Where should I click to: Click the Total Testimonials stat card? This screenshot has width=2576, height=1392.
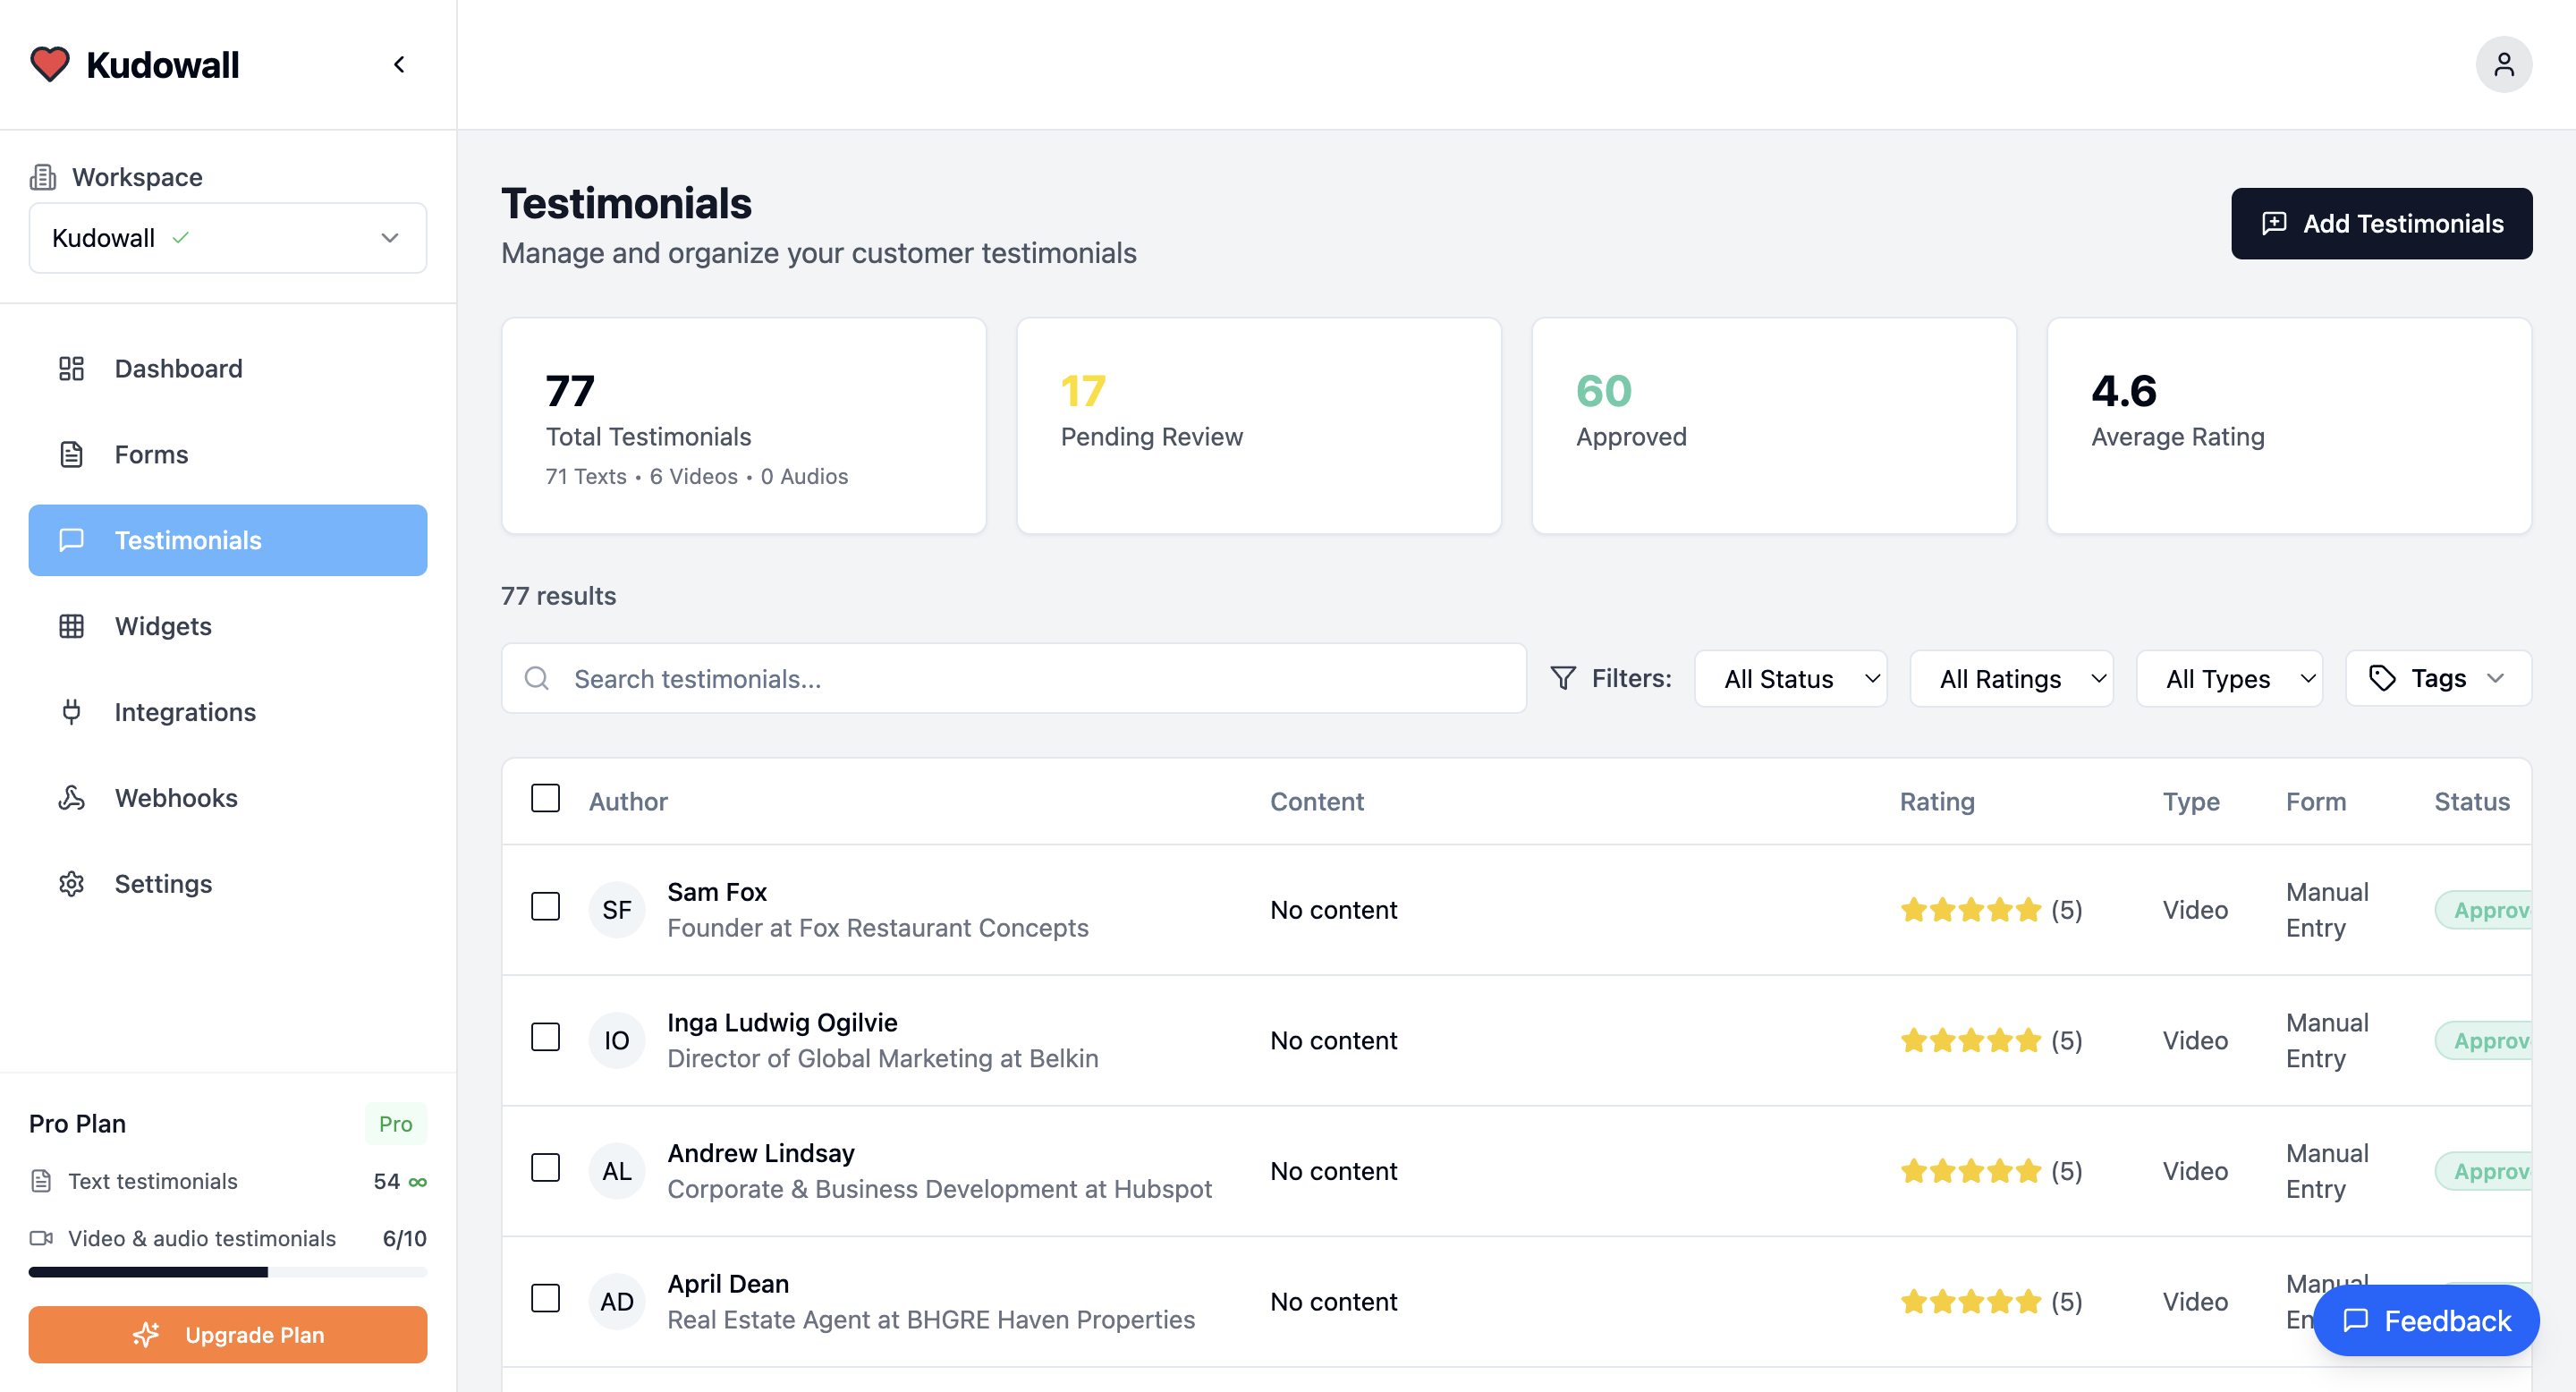click(x=744, y=426)
